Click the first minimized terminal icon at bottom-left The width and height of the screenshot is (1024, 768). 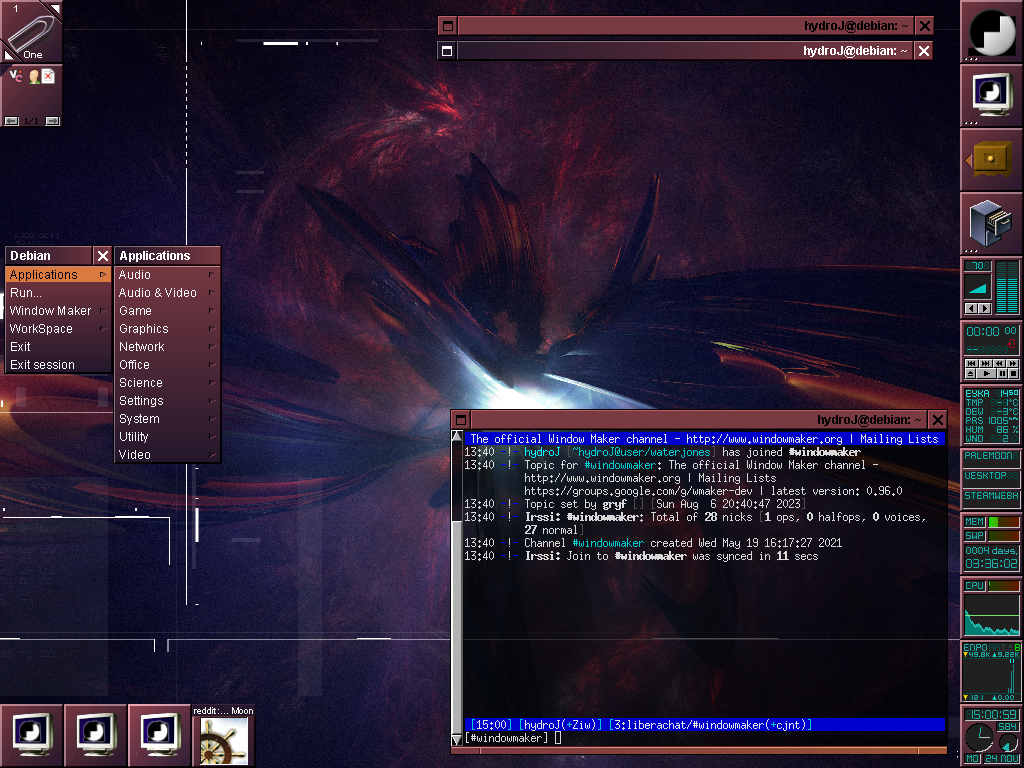pyautogui.click(x=31, y=735)
